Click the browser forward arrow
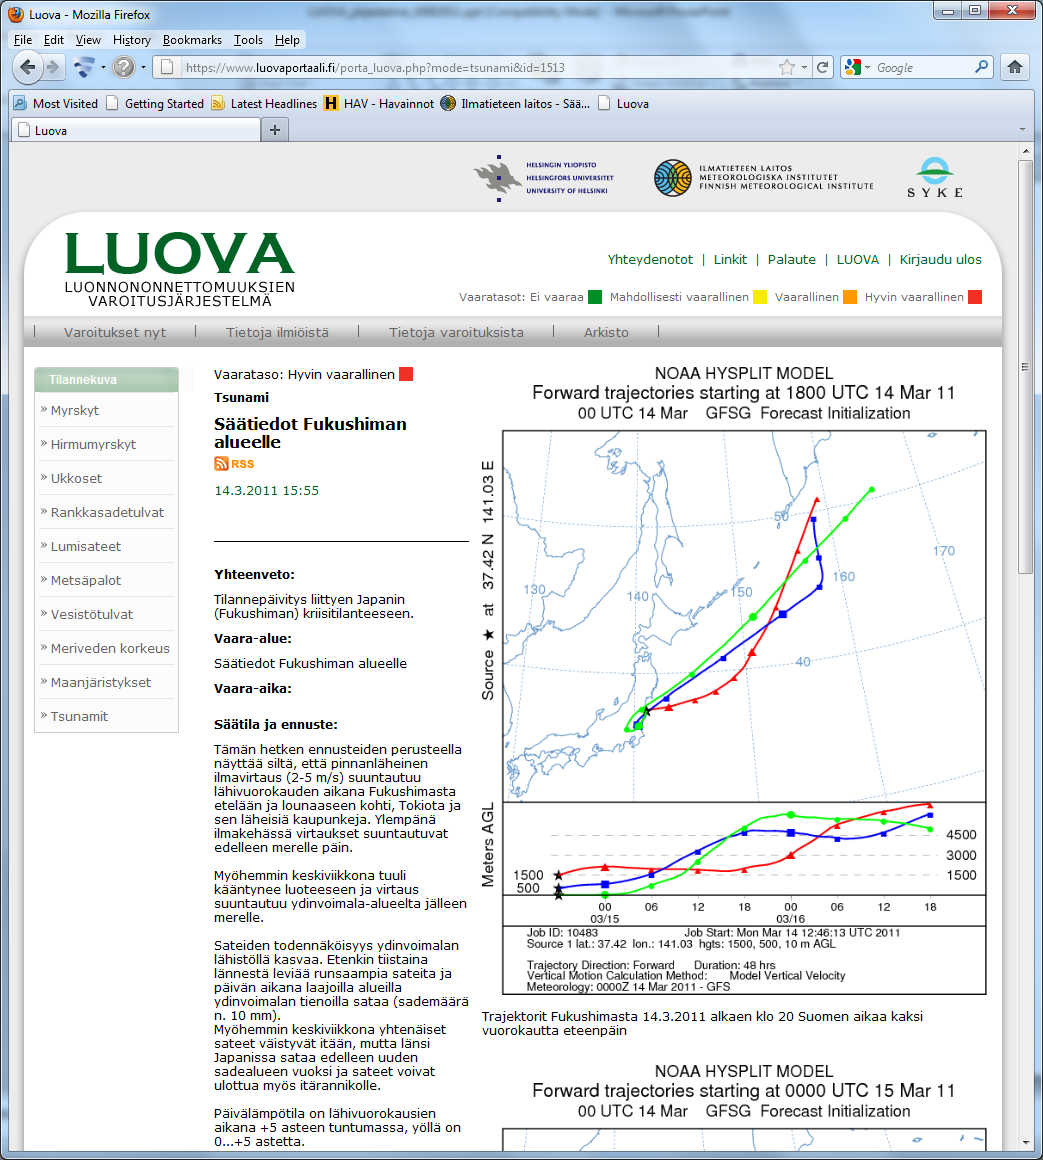The height and width of the screenshot is (1160, 1043). tap(53, 67)
